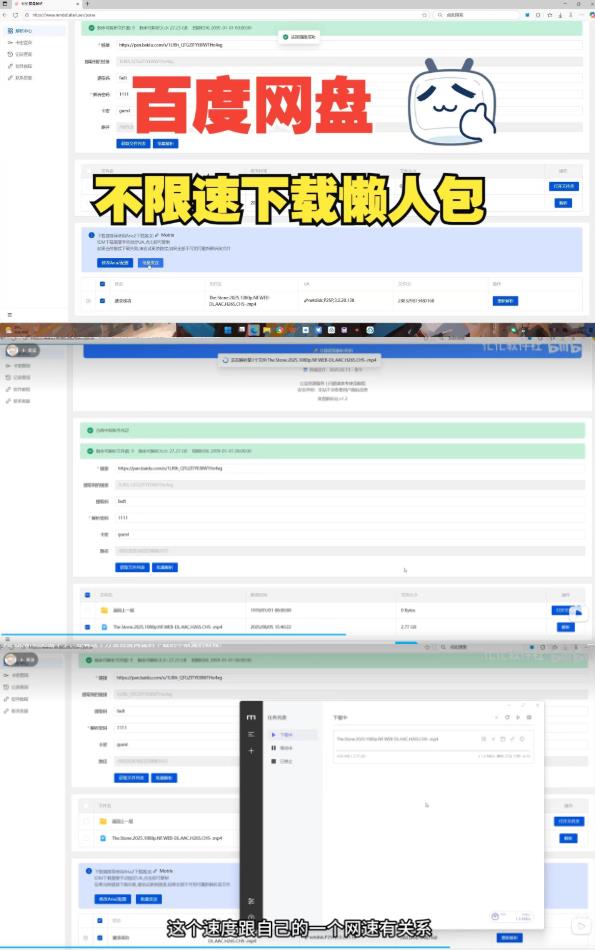Click the '批量解析' button in the top frame
The image size is (595, 950).
[165, 144]
